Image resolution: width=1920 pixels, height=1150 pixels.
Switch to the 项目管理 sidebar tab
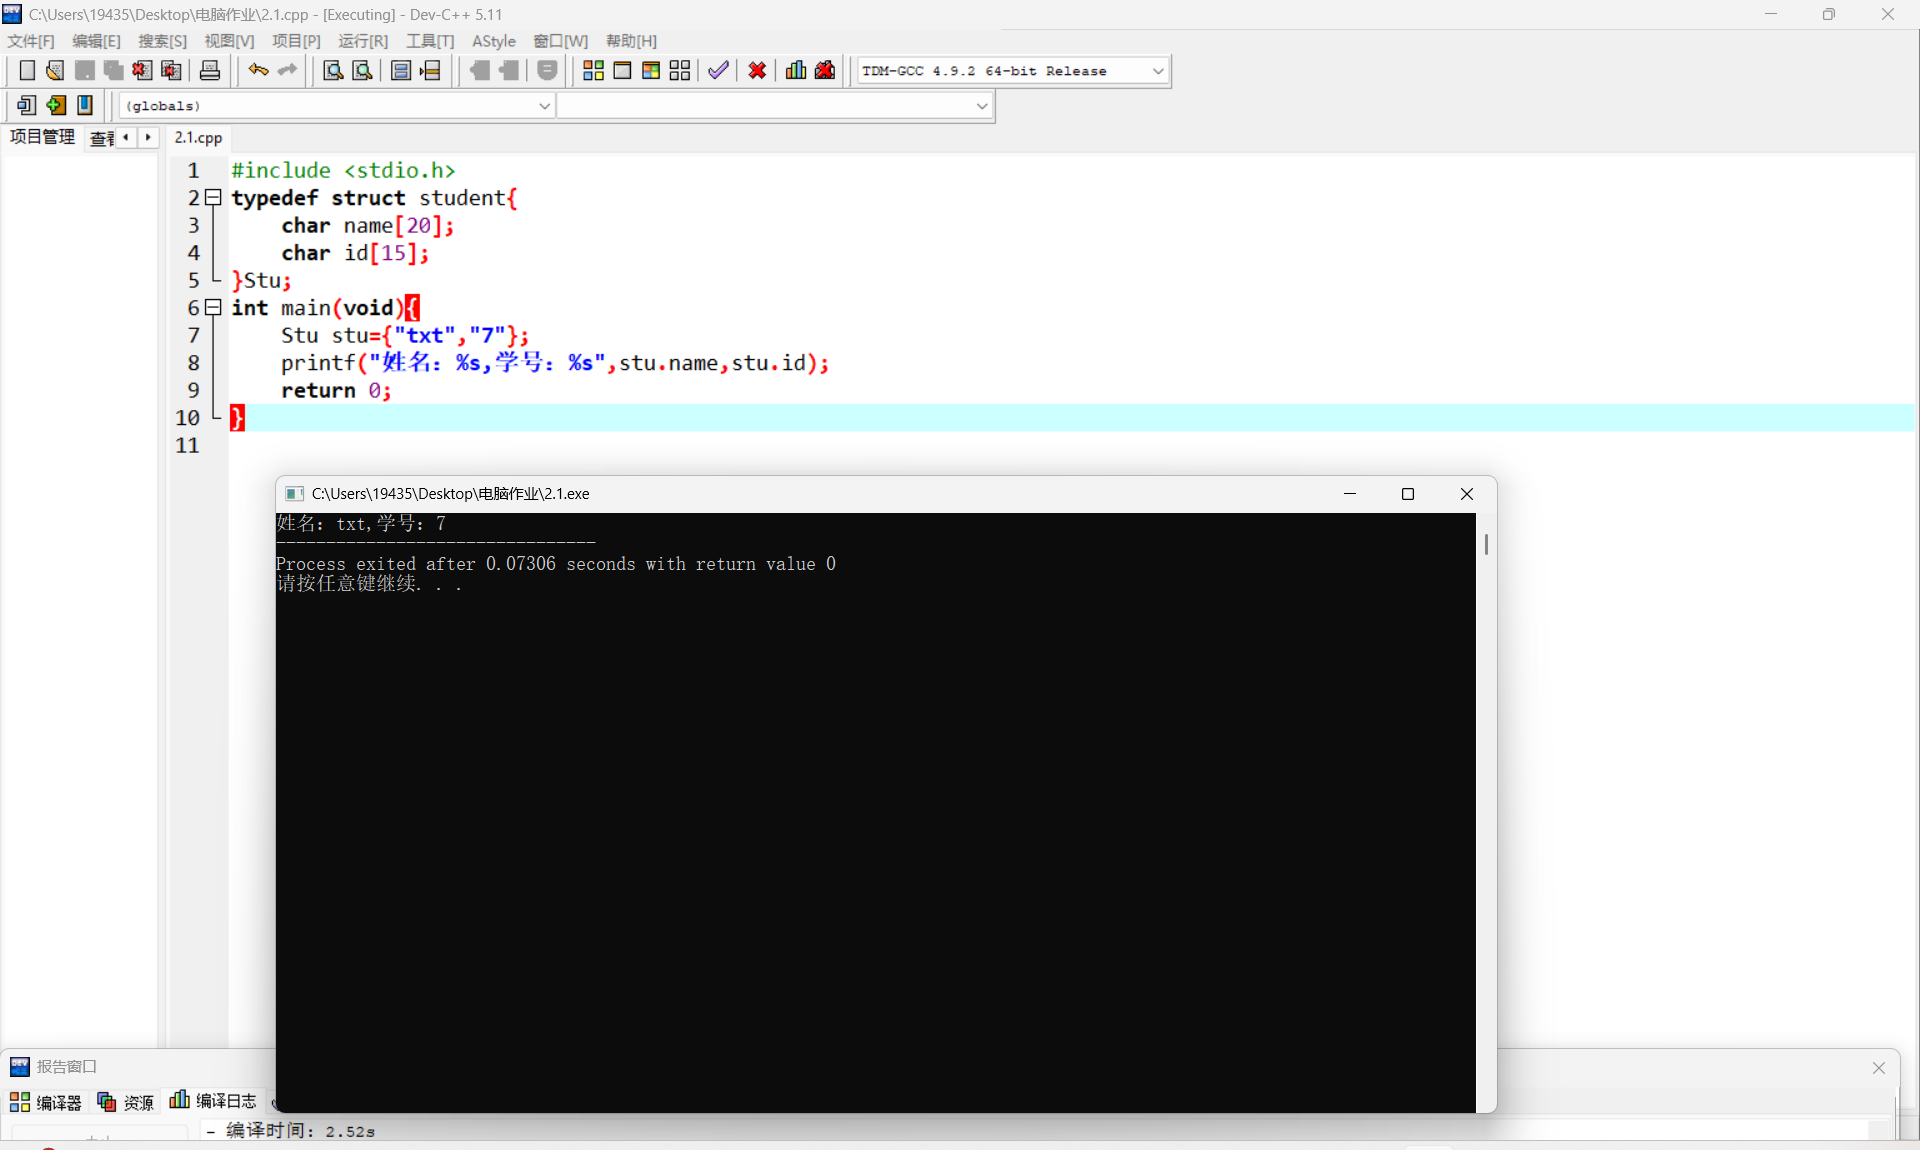point(42,137)
